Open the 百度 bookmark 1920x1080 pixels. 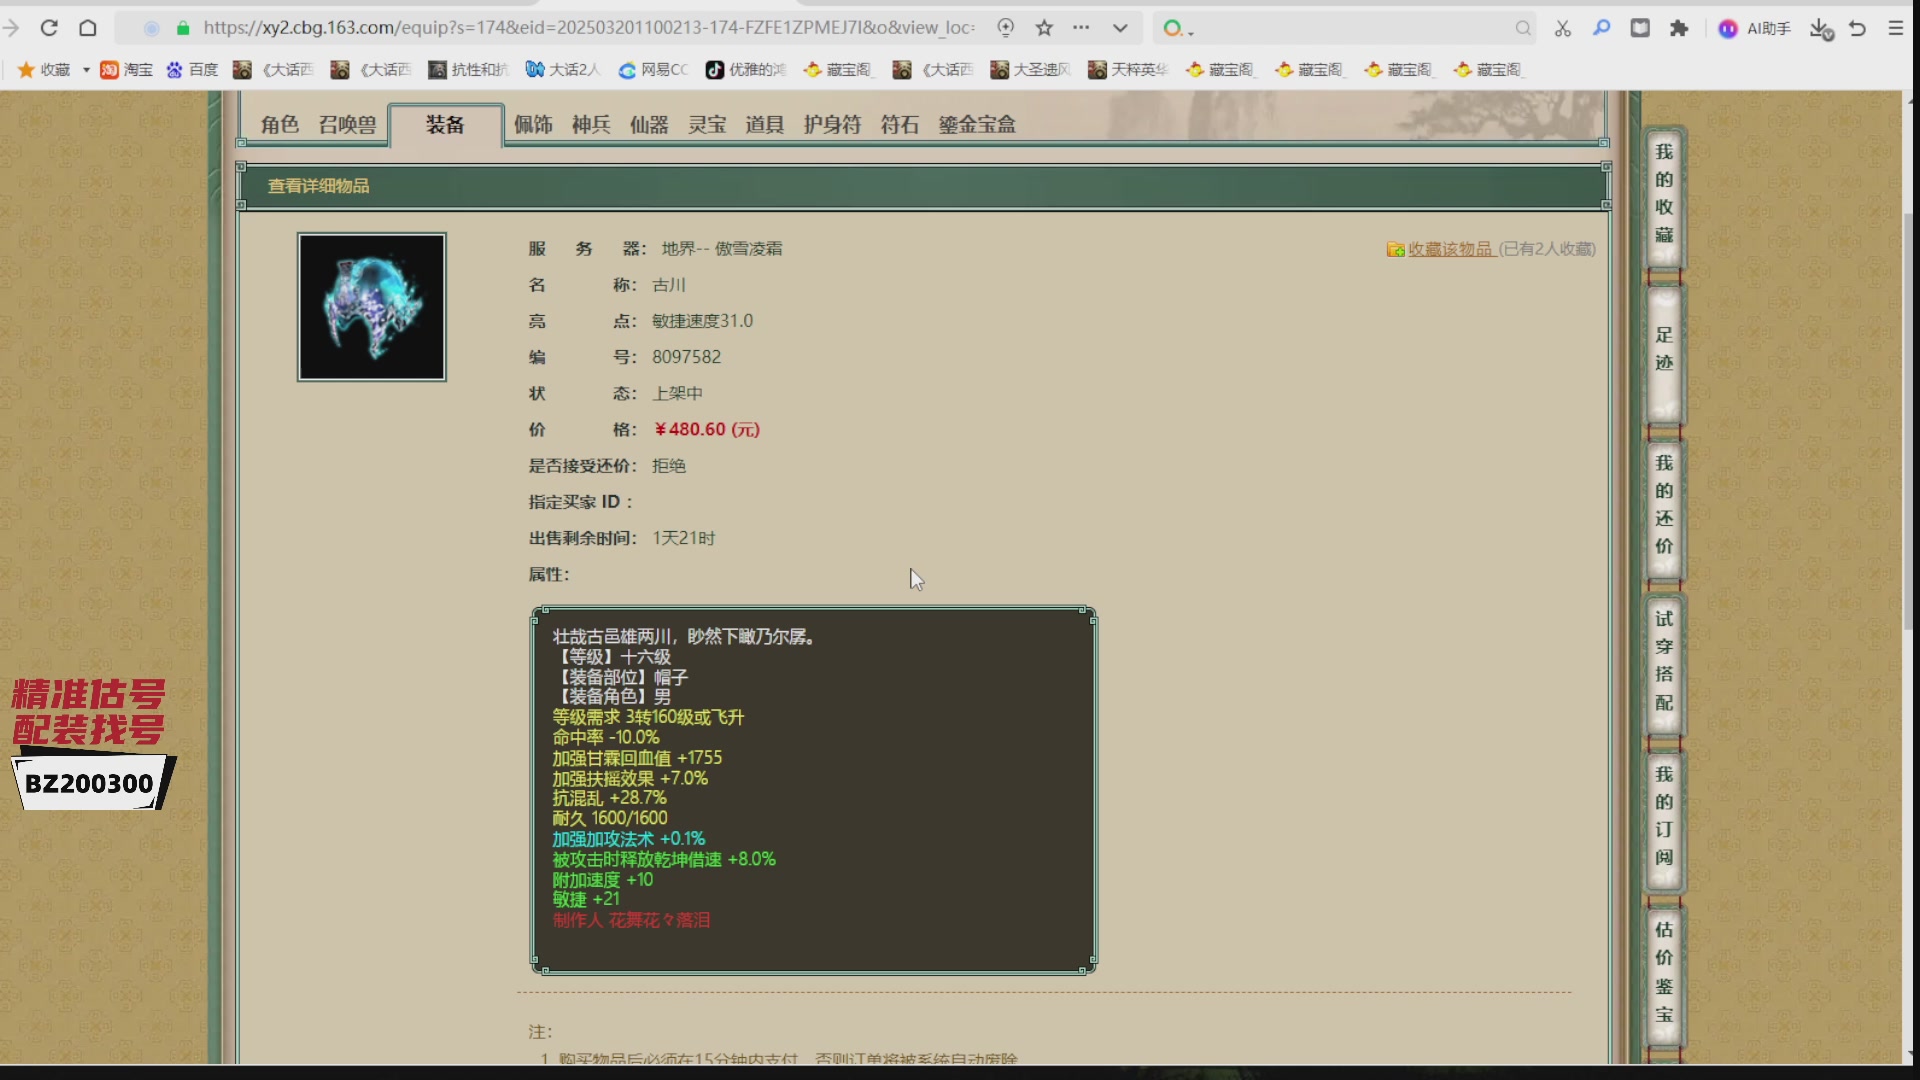tap(192, 69)
